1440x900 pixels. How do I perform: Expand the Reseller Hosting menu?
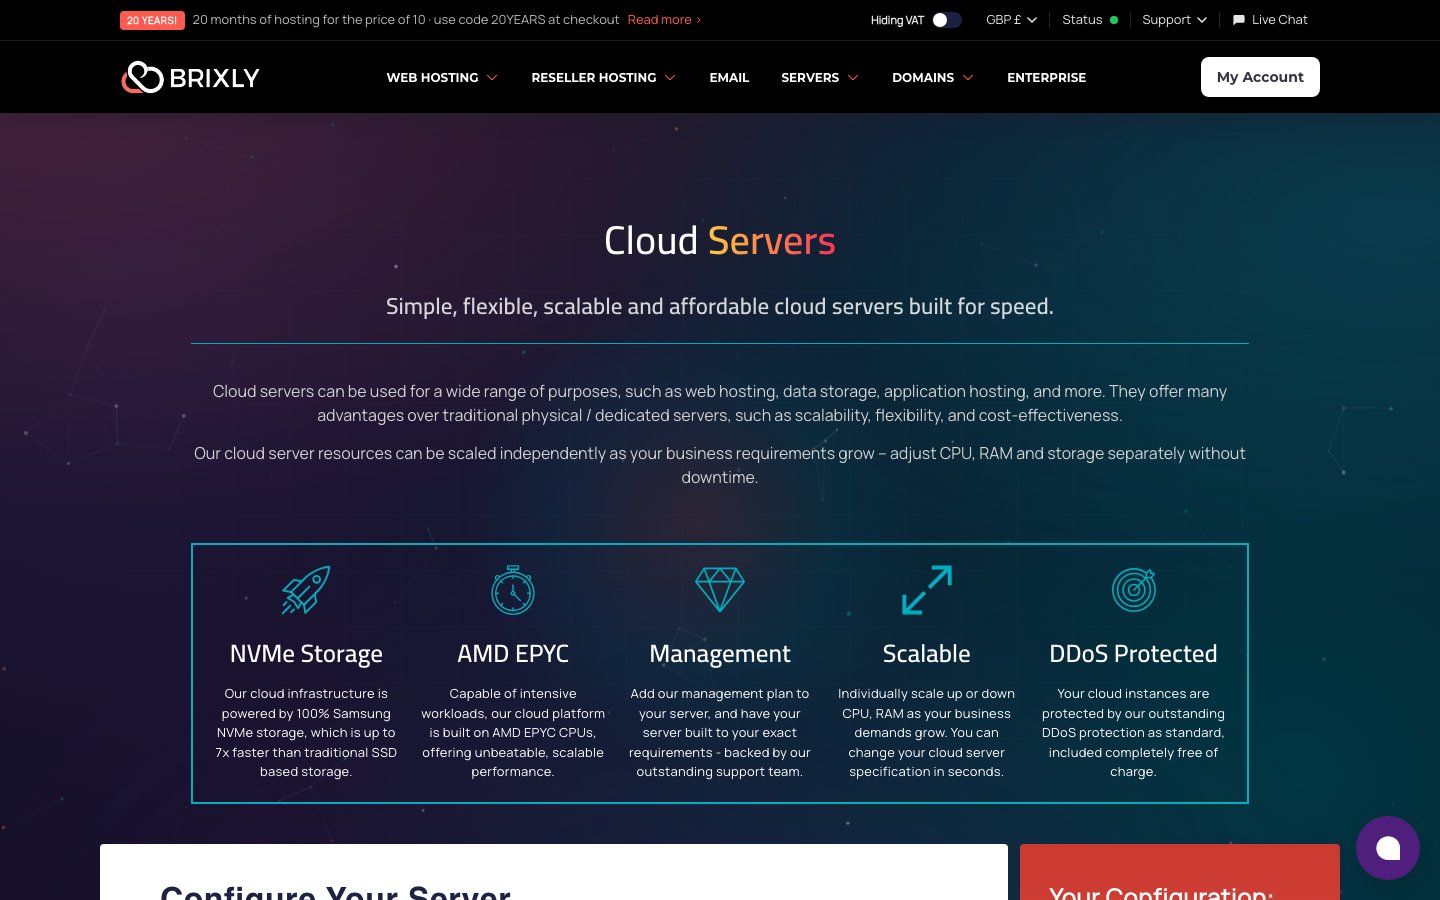(x=603, y=77)
